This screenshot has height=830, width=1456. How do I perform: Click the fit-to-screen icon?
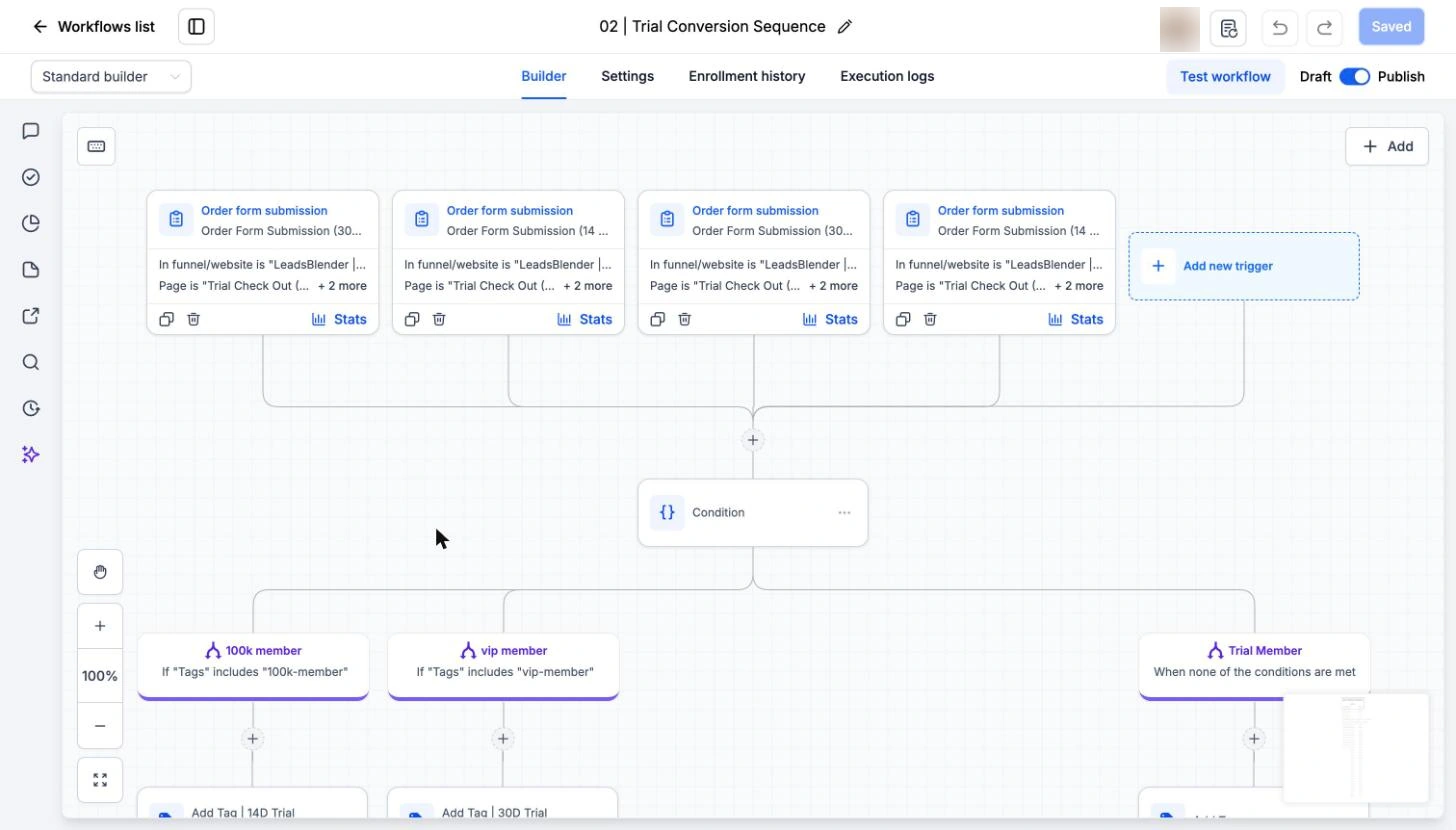click(100, 780)
